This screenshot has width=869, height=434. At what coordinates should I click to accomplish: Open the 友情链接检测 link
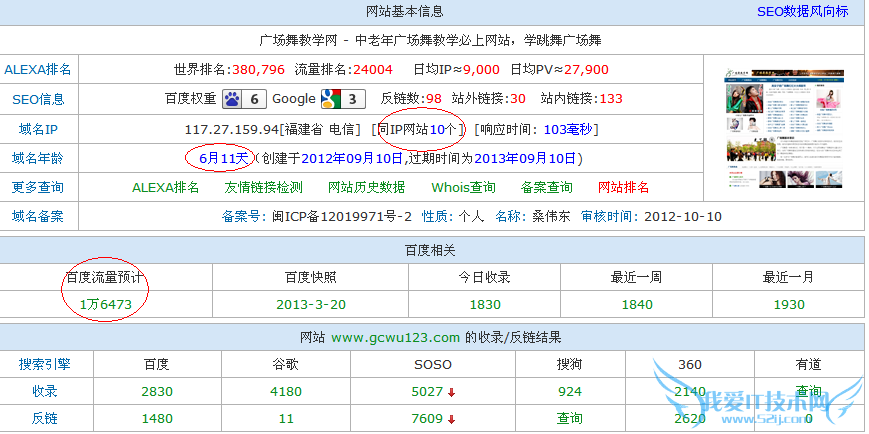pyautogui.click(x=263, y=187)
